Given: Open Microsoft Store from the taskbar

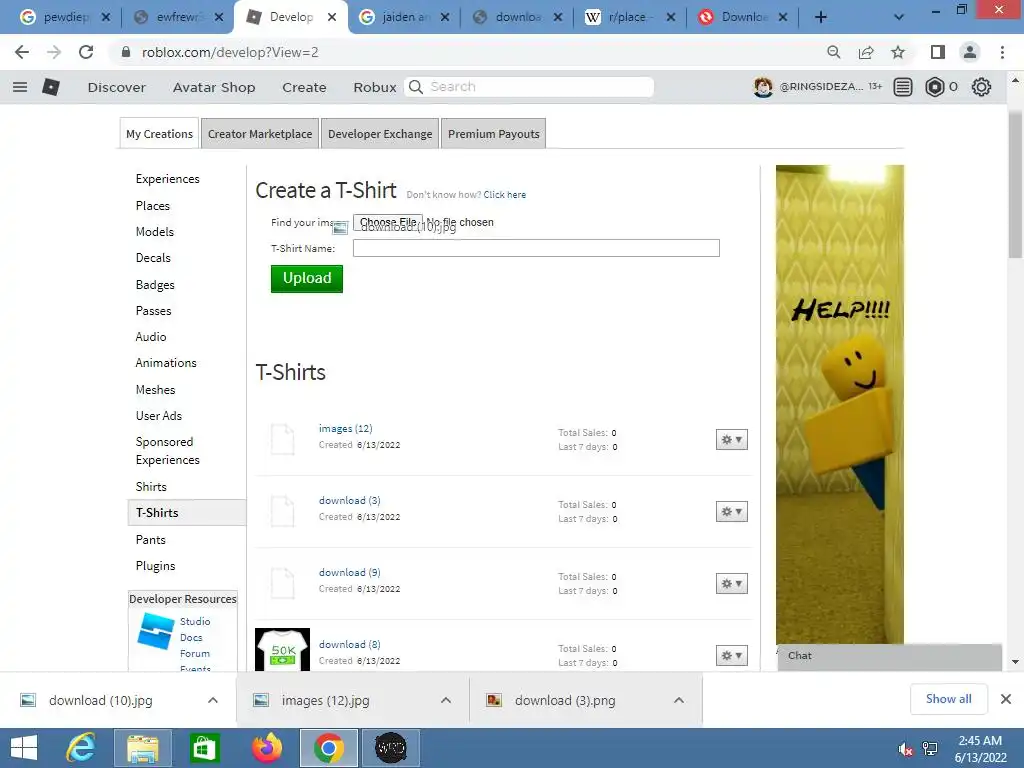Looking at the screenshot, I should tap(204, 748).
